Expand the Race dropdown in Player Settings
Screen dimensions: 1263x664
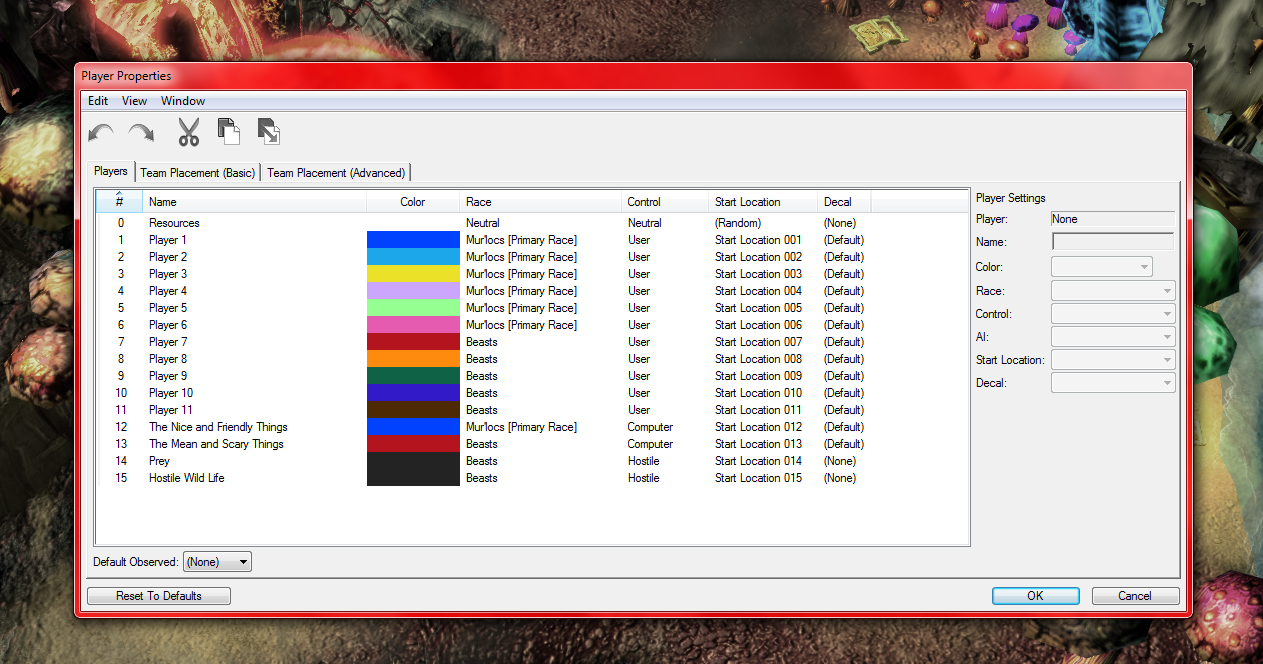[1113, 290]
